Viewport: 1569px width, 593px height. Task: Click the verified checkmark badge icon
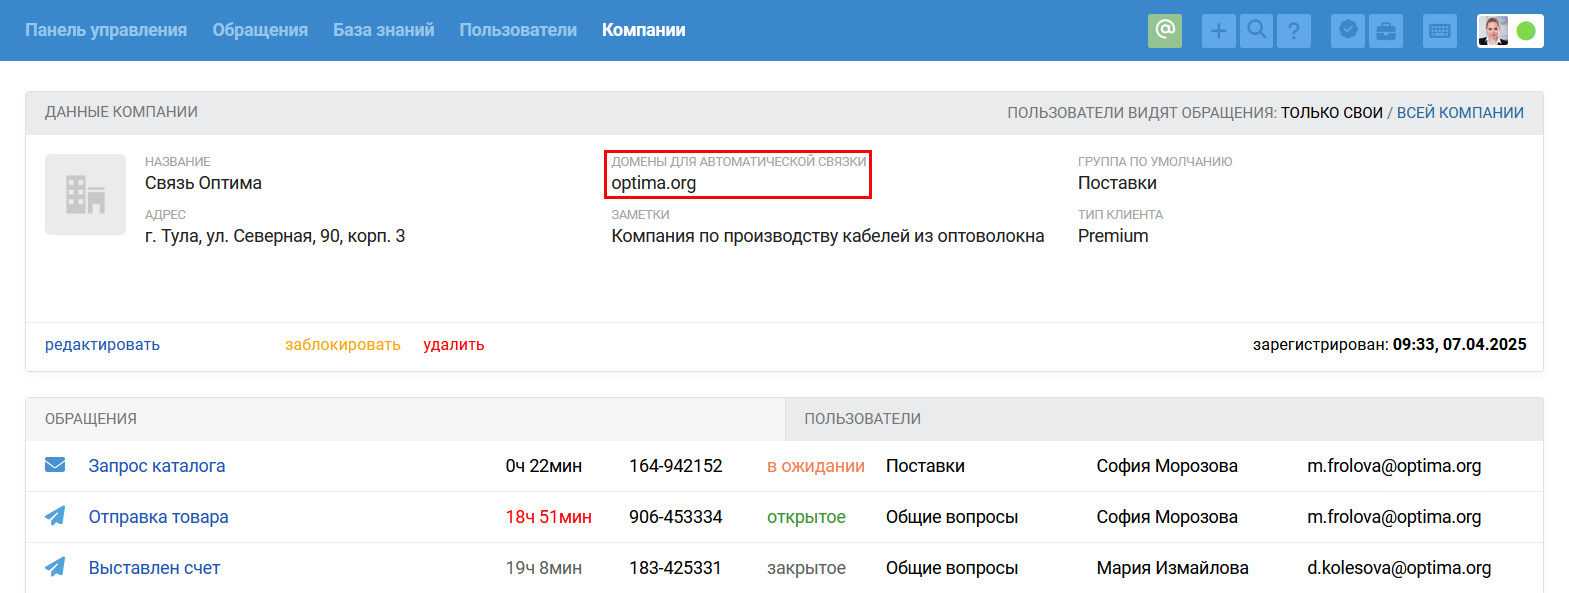click(1348, 31)
